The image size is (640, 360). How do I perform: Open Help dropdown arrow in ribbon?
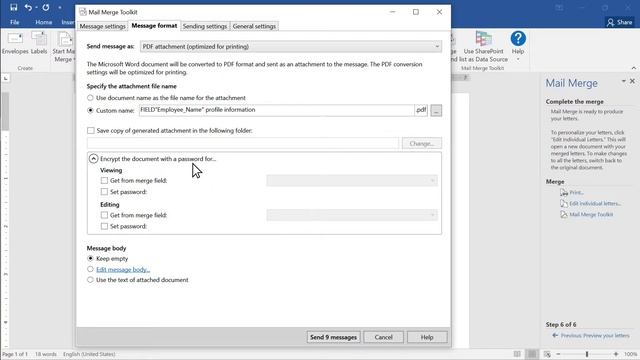tap(518, 60)
